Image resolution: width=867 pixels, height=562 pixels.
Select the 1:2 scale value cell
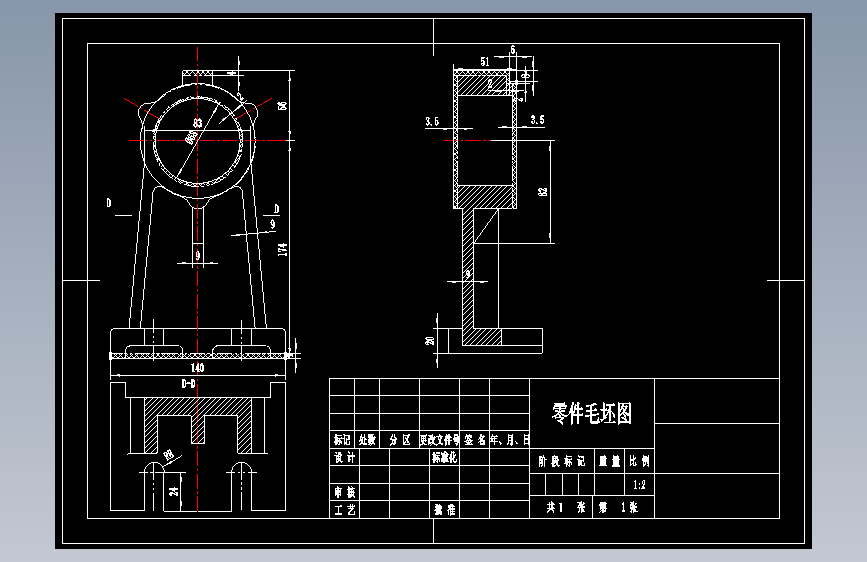click(x=639, y=485)
